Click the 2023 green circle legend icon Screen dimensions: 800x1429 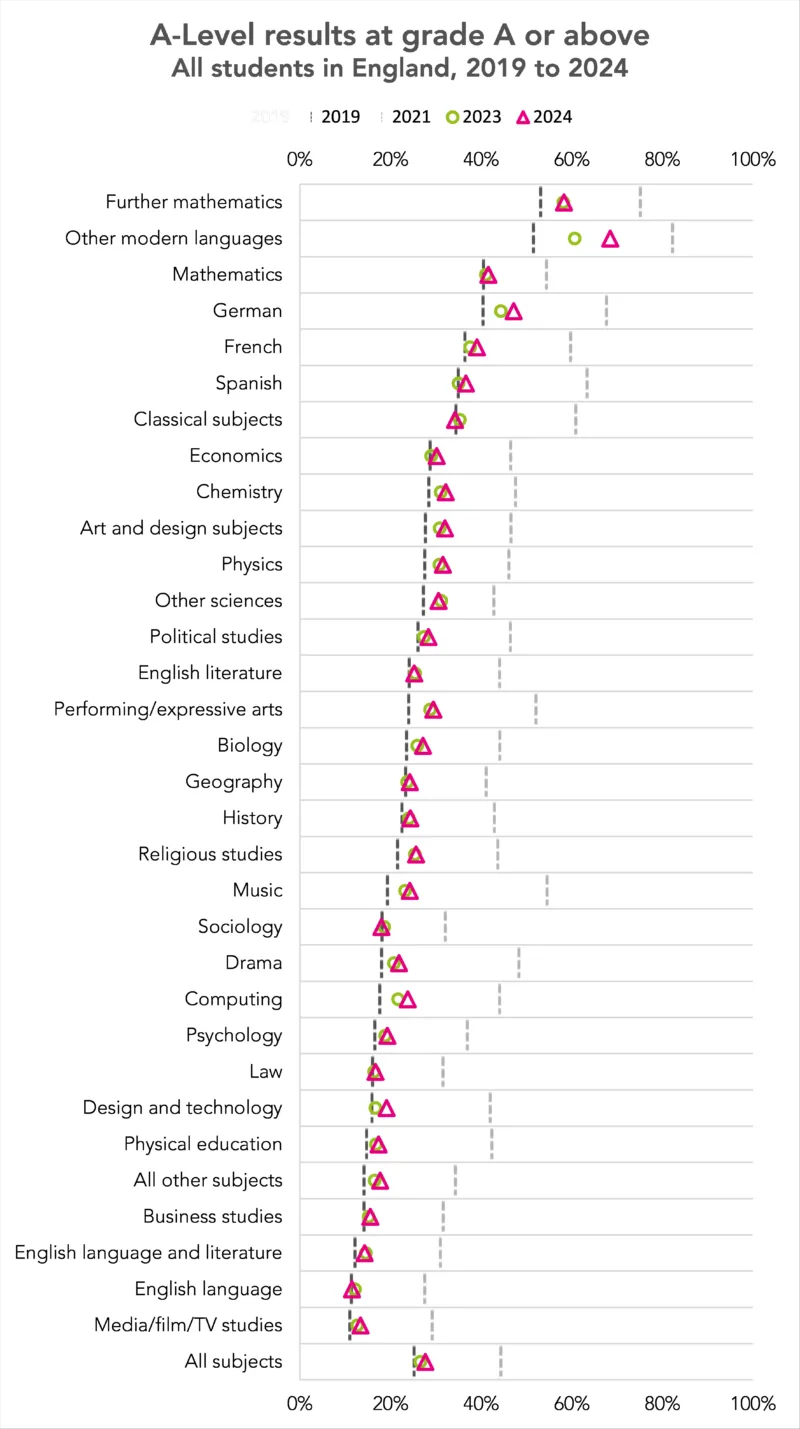pyautogui.click(x=452, y=117)
